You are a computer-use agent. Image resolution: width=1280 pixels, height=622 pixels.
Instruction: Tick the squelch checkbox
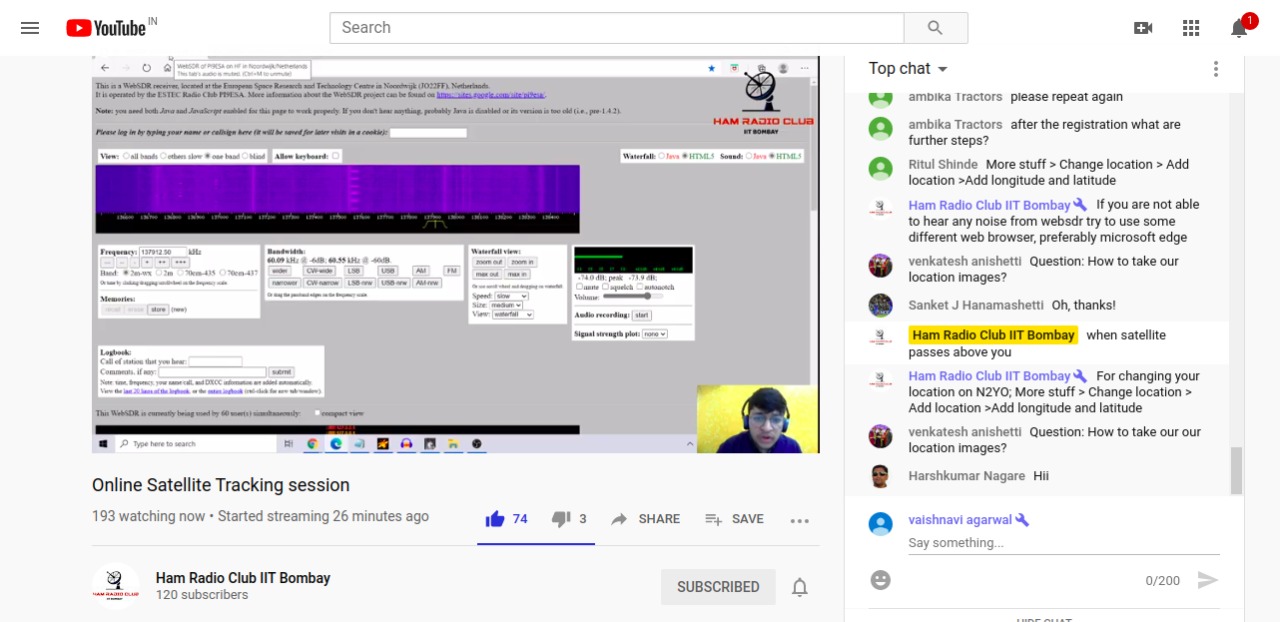[x=605, y=286]
